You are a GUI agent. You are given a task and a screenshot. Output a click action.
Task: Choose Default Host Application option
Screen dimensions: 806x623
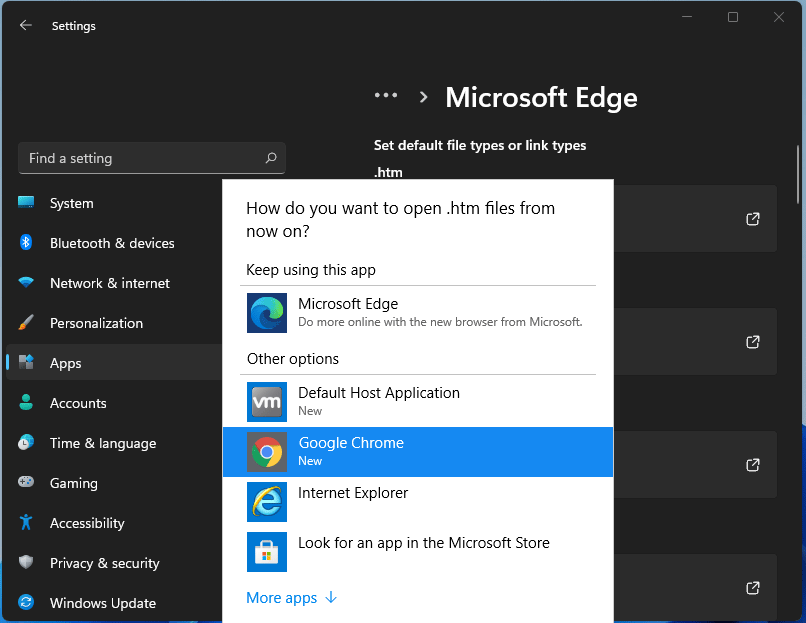pos(418,402)
